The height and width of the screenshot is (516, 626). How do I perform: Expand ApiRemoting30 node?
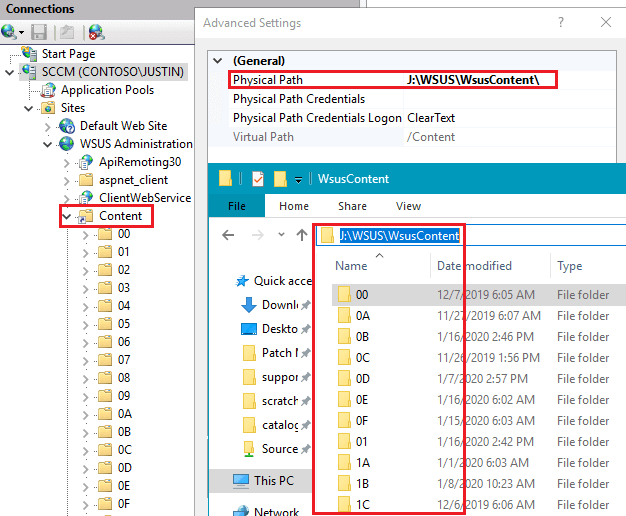pyautogui.click(x=66, y=163)
